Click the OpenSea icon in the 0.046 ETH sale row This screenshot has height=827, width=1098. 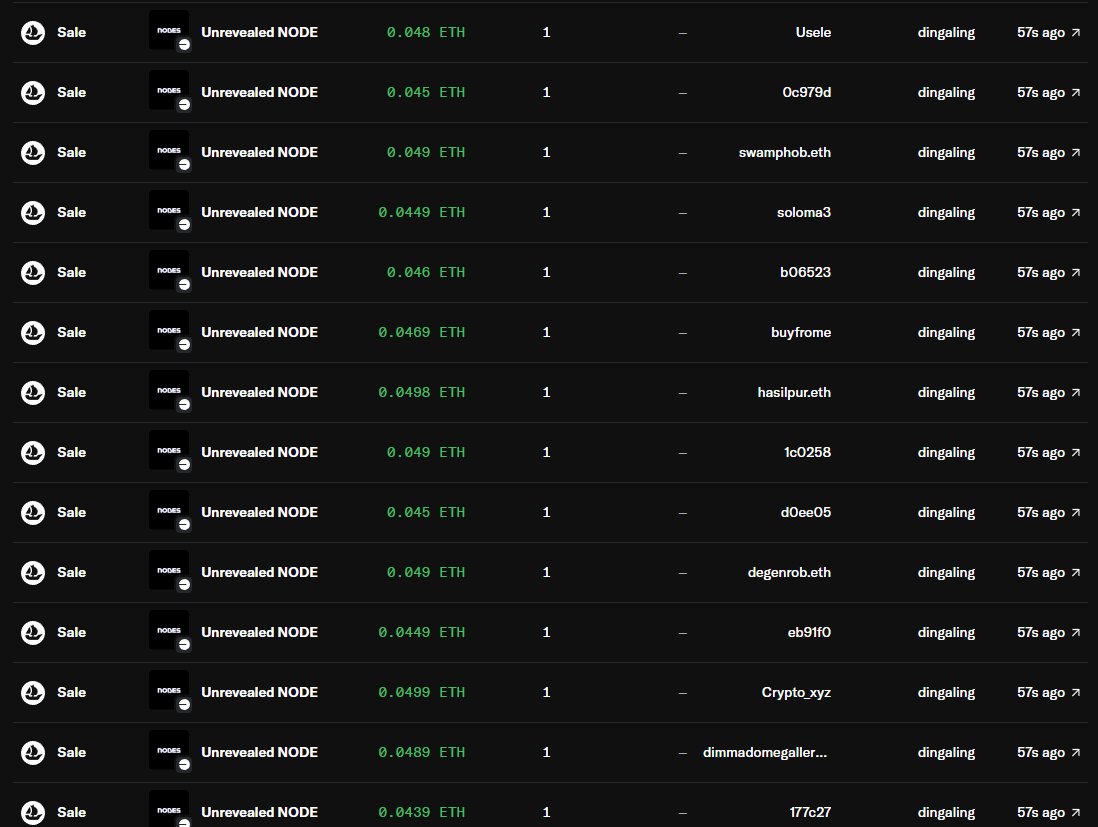point(33,272)
